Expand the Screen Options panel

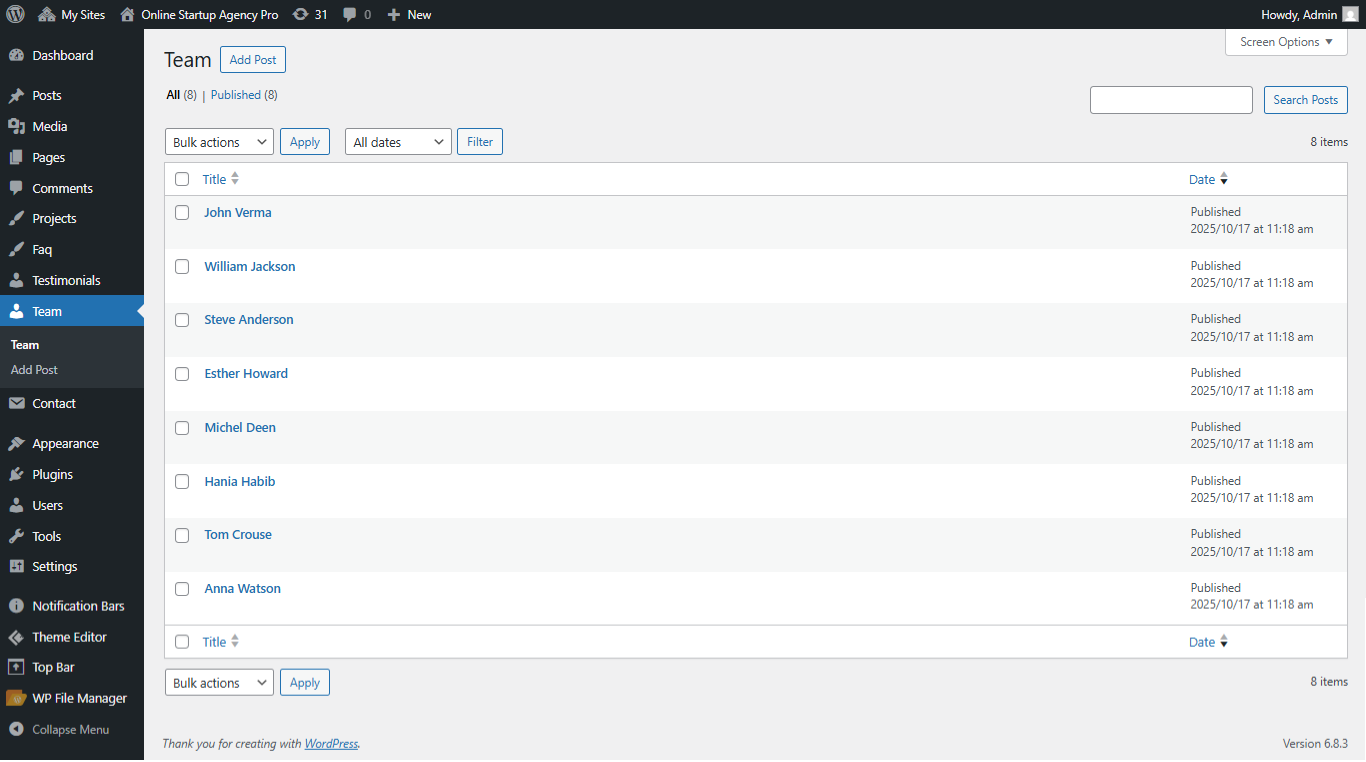pos(1286,42)
